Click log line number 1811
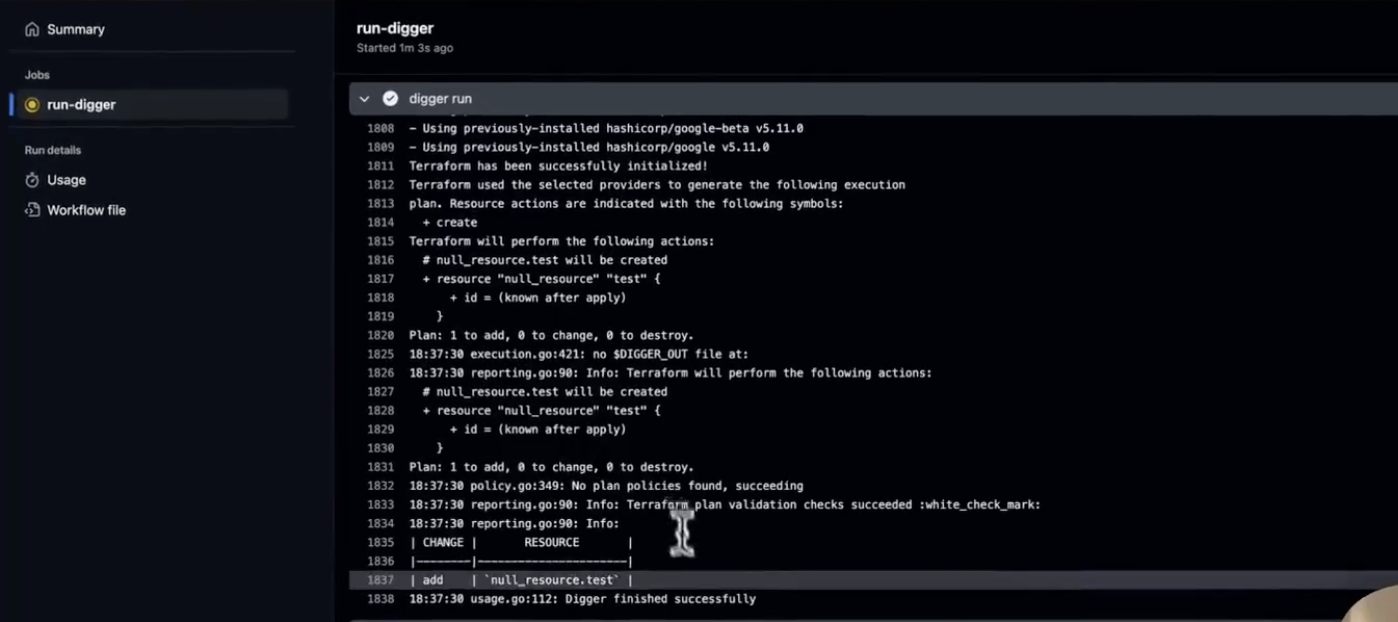The image size is (1398, 622). [380, 166]
